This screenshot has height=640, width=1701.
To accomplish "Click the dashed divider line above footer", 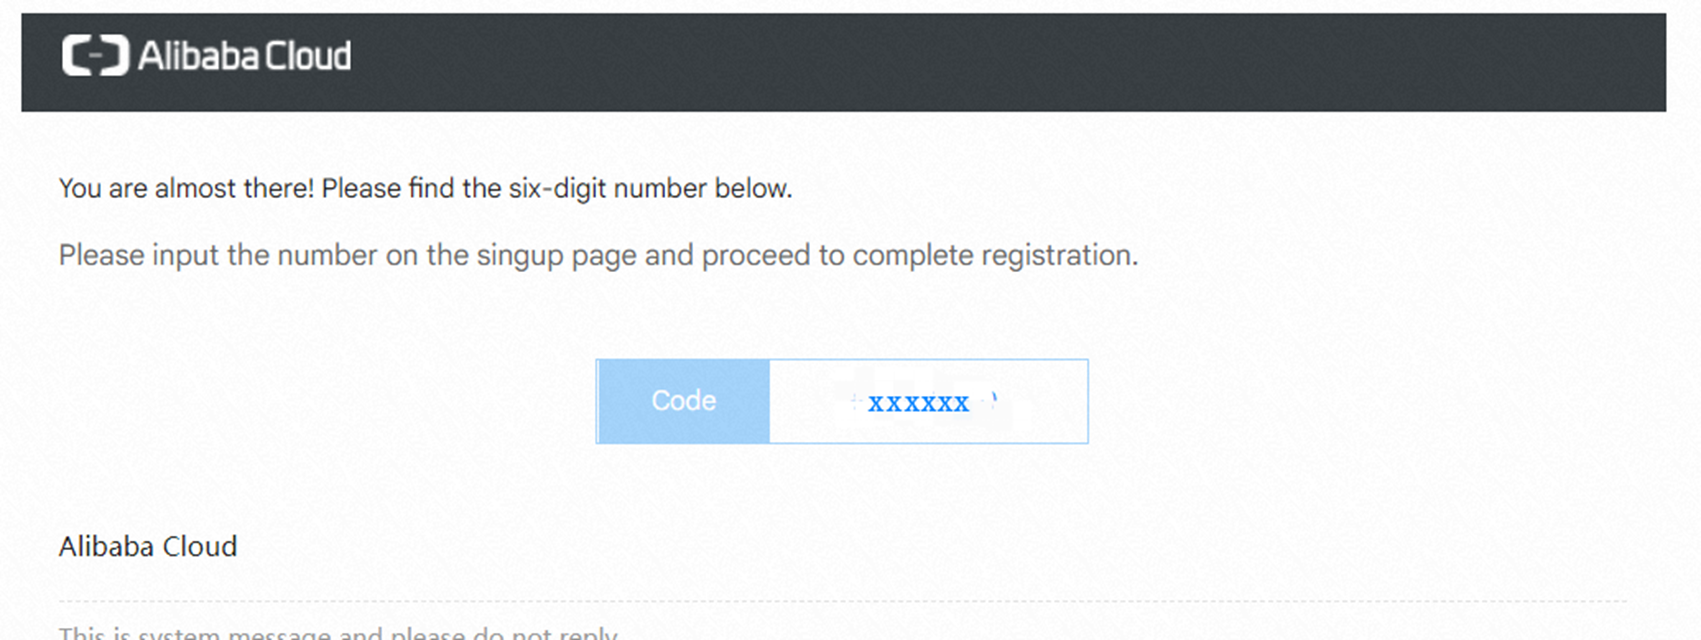I will [842, 602].
